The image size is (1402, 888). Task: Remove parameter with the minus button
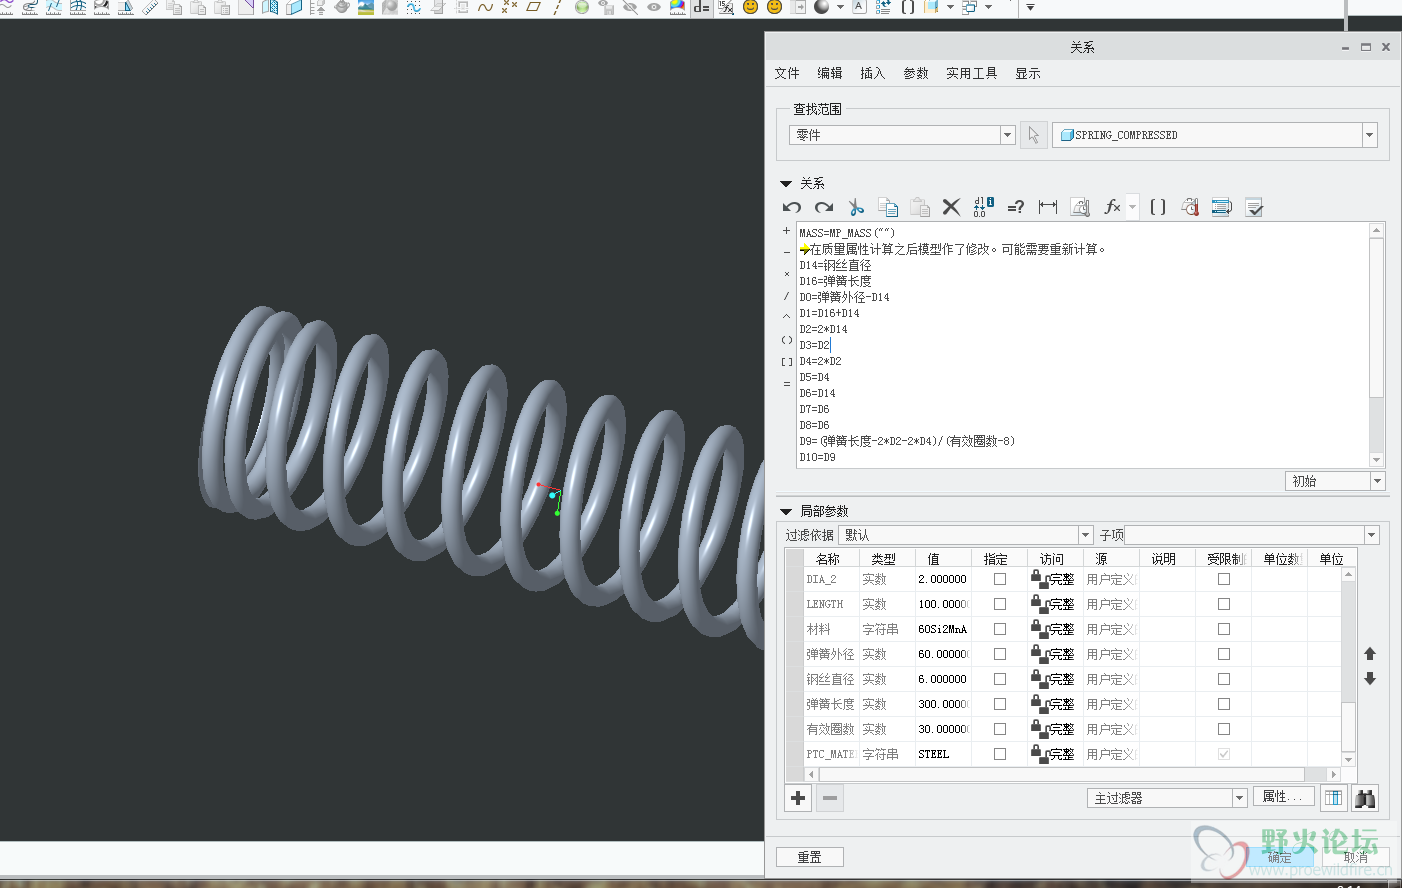(830, 798)
